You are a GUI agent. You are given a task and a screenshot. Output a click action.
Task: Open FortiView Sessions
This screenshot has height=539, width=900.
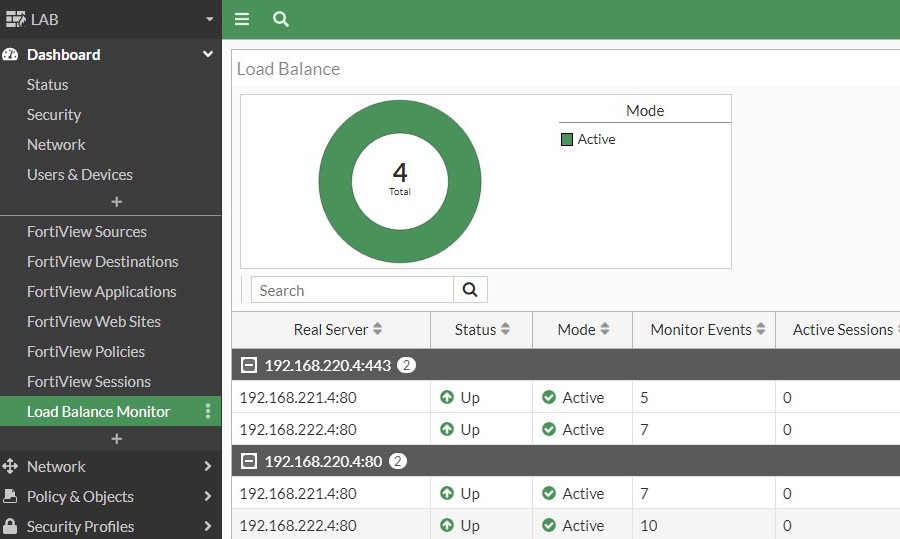88,381
